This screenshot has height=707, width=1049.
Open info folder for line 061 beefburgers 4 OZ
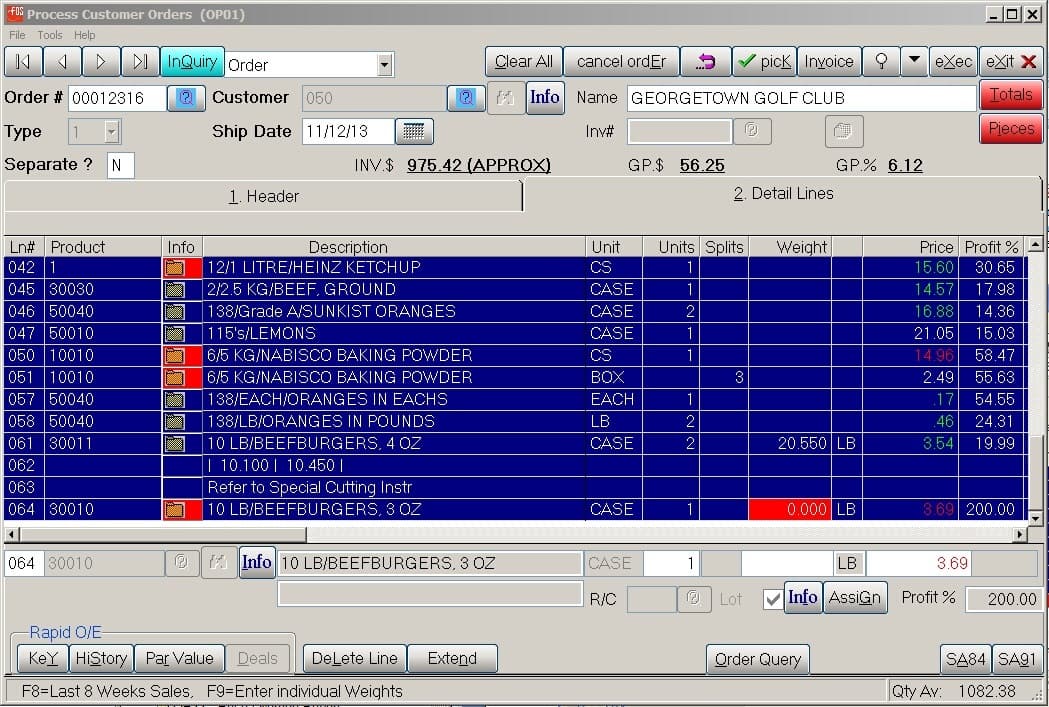(x=175, y=444)
